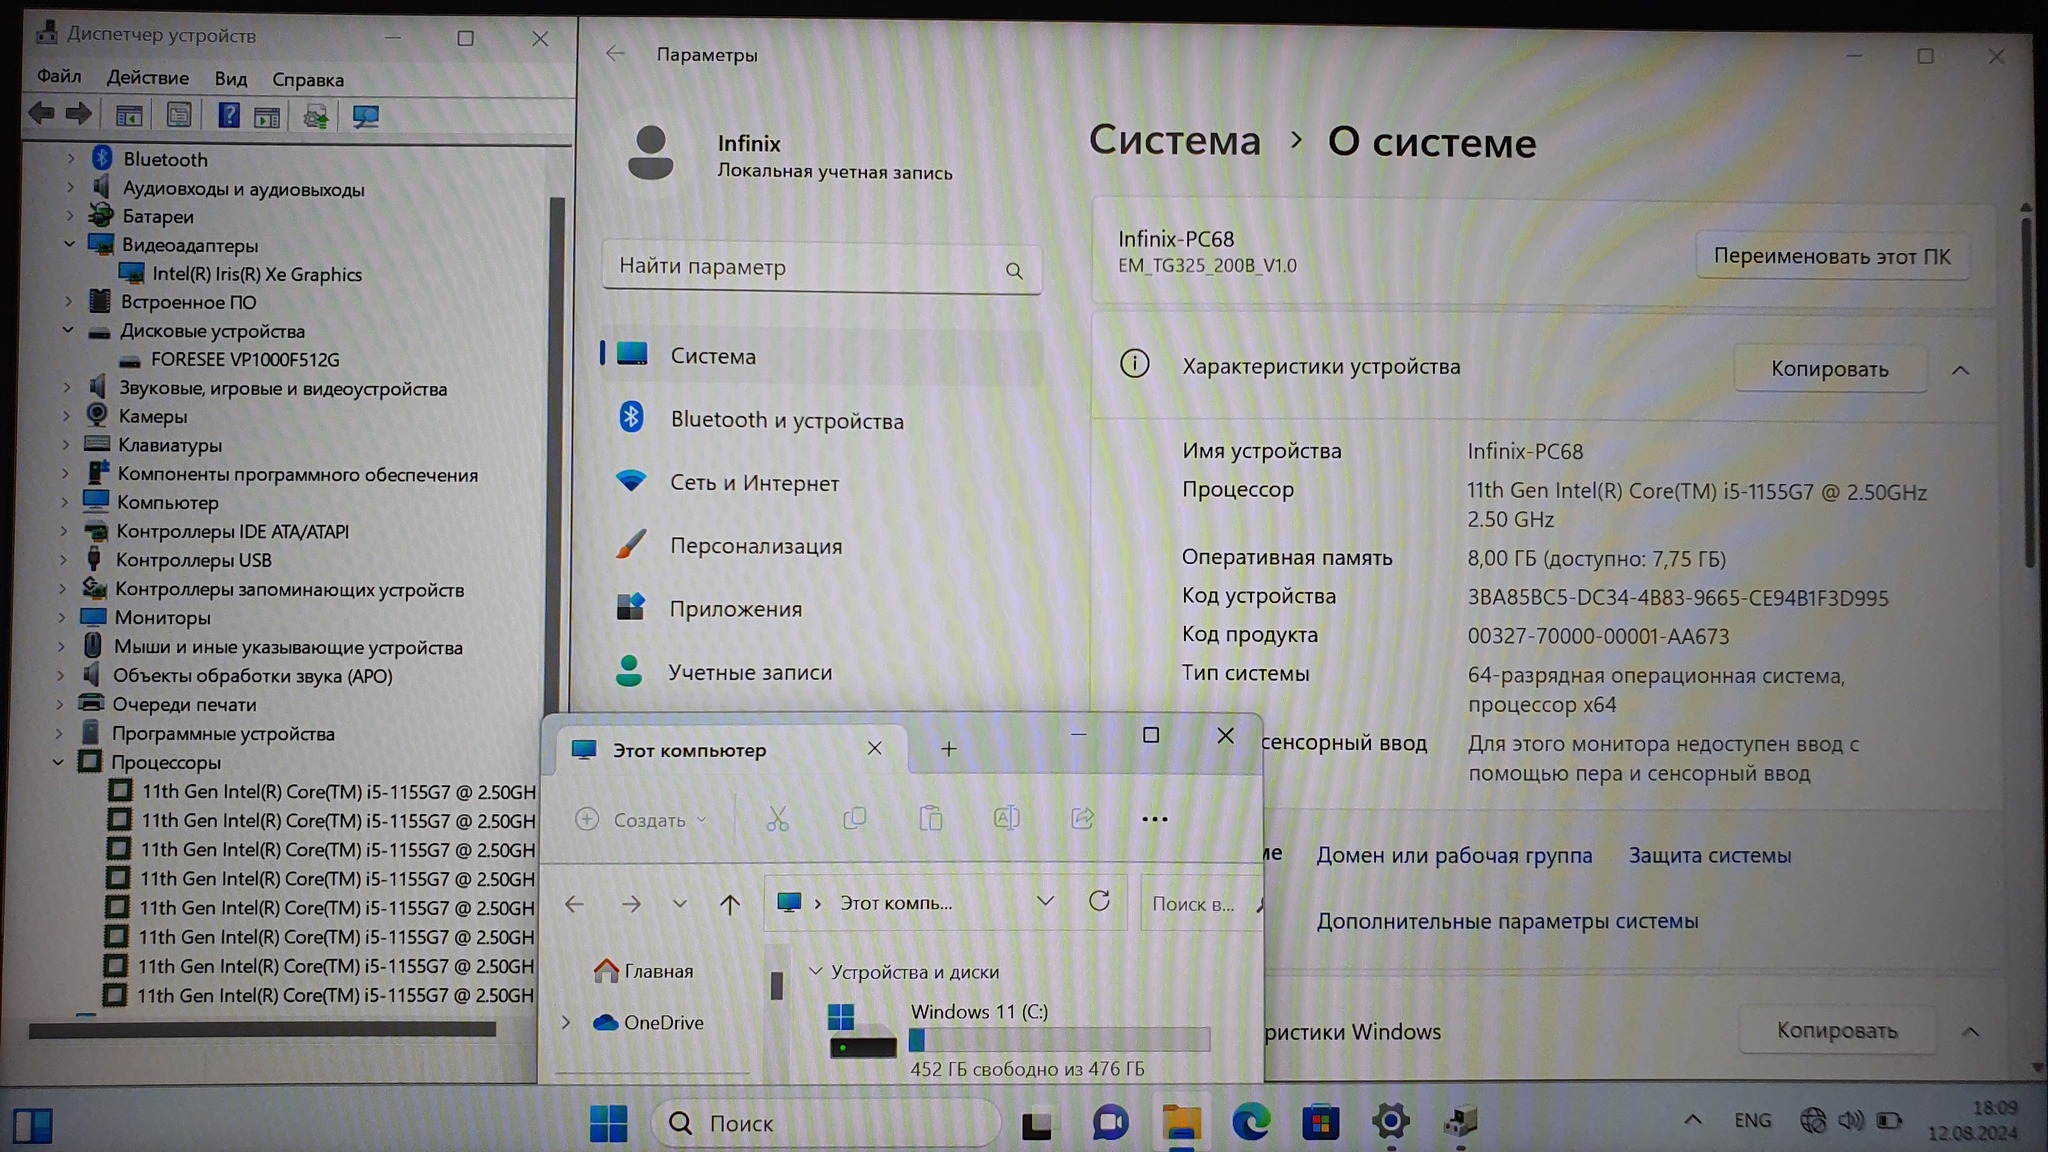Click the Переименовать этот ПК button
2048x1152 pixels.
[1831, 256]
